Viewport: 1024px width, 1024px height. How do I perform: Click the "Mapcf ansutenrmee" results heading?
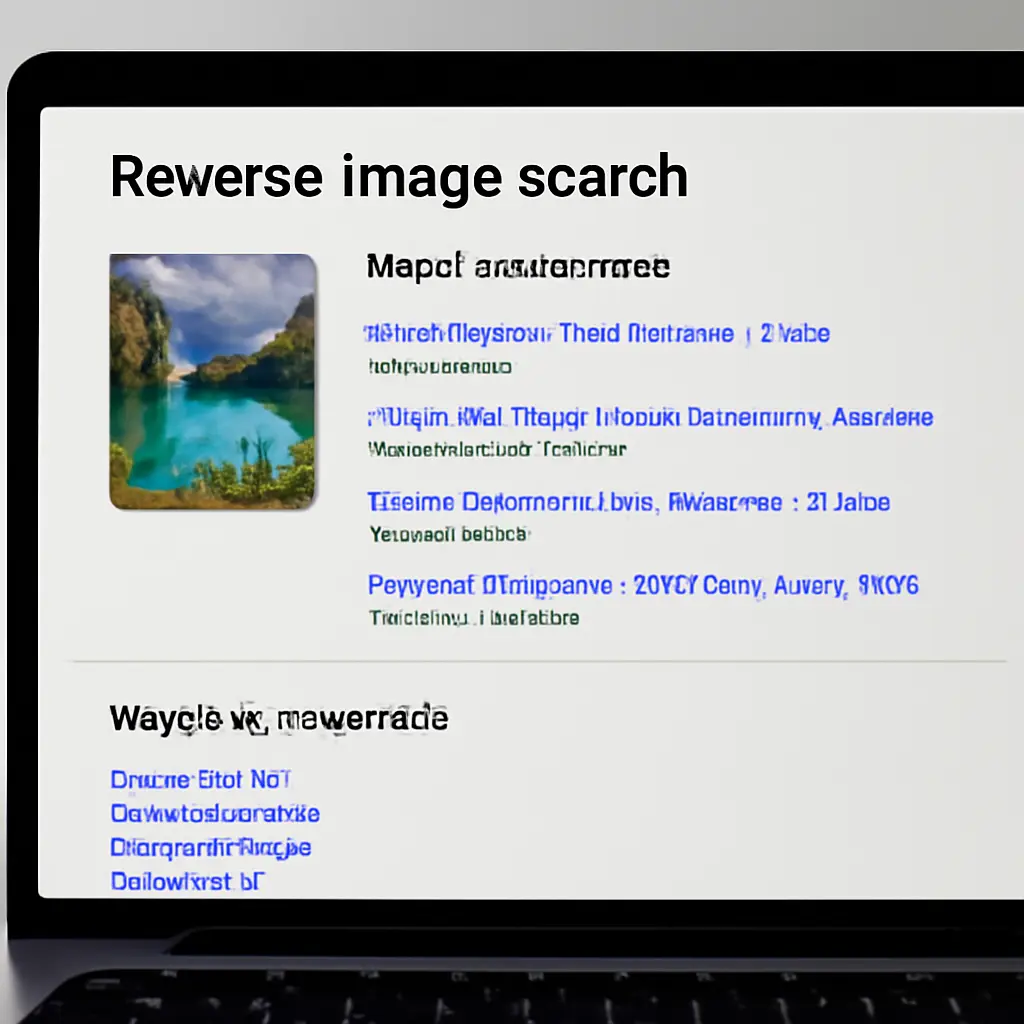click(517, 266)
